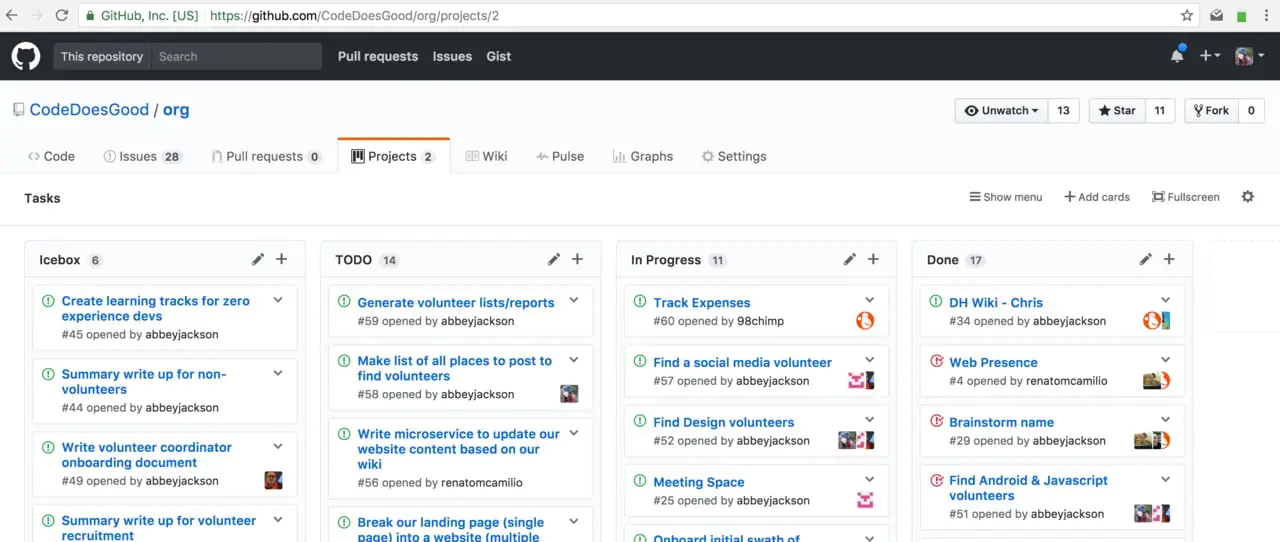1280x542 pixels.
Task: Click assignee avatar on card #58
Action: coord(569,394)
